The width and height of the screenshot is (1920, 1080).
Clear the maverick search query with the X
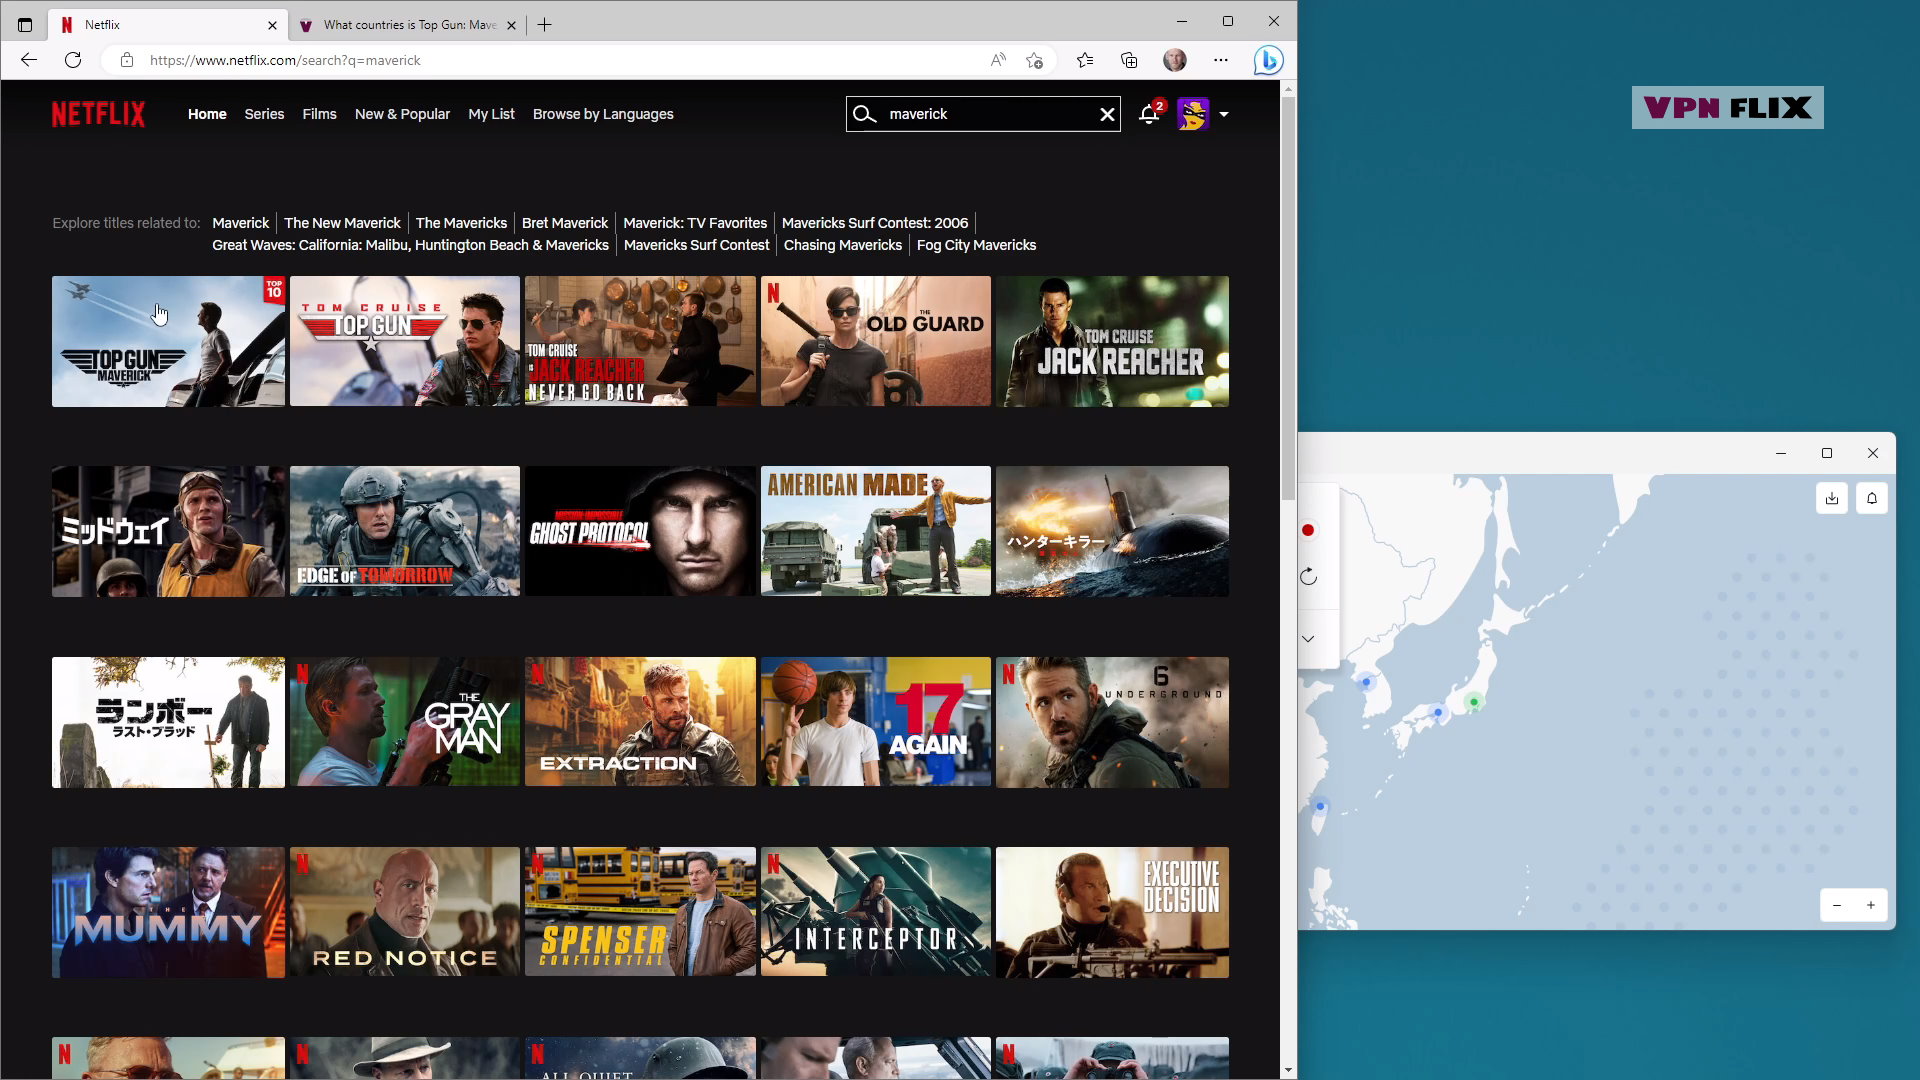pyautogui.click(x=1107, y=114)
